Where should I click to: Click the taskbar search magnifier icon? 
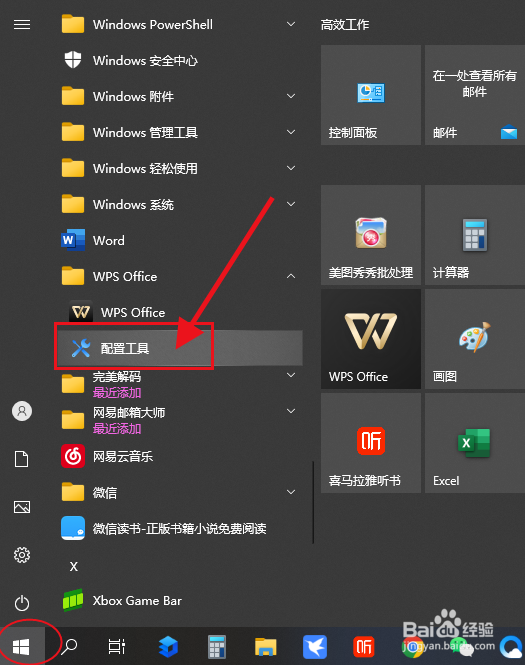(69, 646)
